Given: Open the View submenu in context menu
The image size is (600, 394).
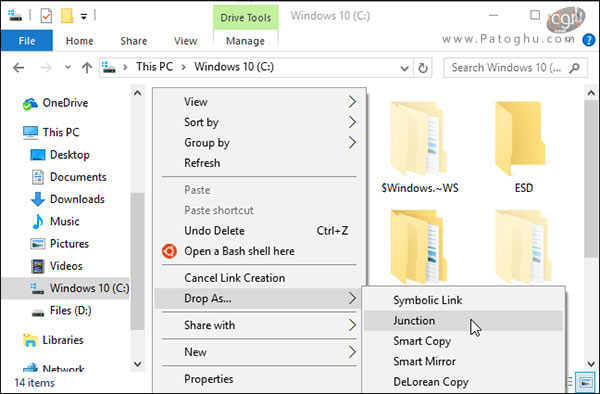Looking at the screenshot, I should point(260,102).
